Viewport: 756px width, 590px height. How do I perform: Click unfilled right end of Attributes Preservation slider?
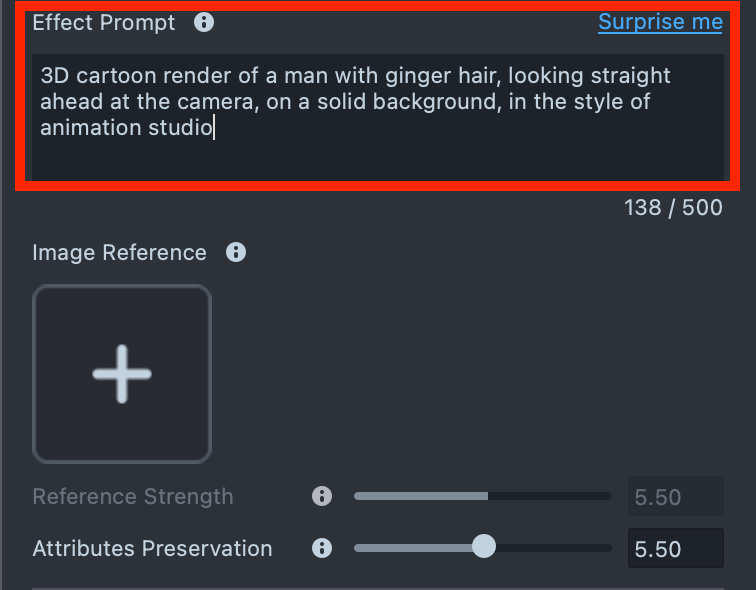580,547
